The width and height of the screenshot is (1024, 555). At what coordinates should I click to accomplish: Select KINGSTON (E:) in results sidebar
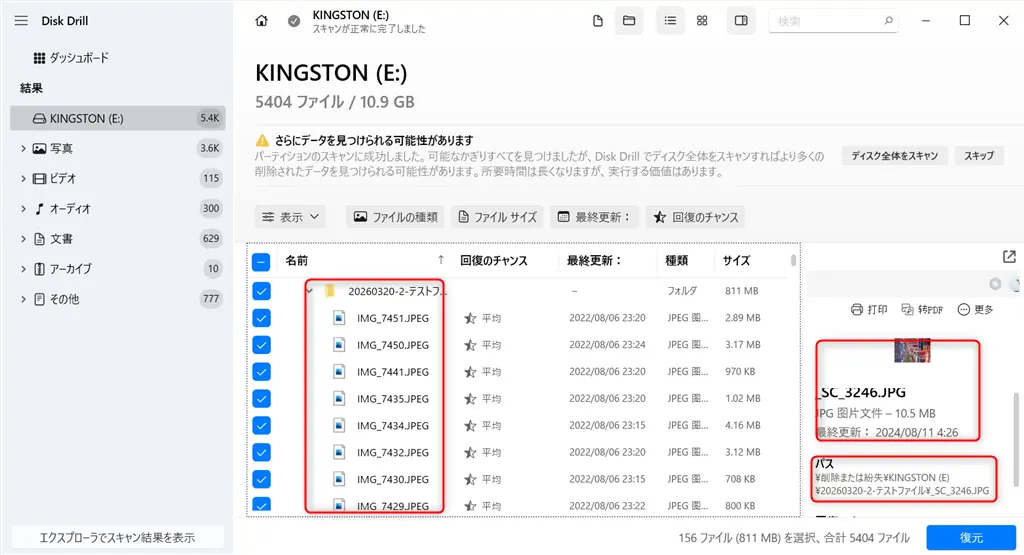pyautogui.click(x=118, y=118)
